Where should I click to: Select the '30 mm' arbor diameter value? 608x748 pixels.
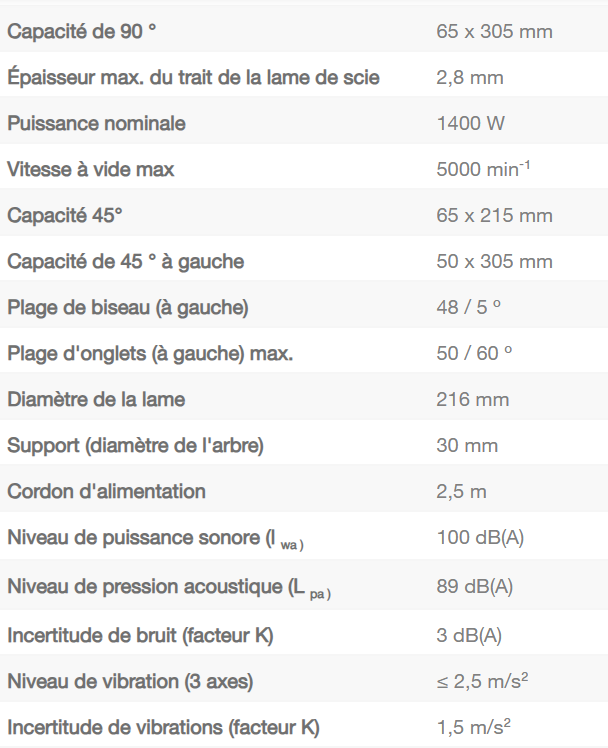pyautogui.click(x=466, y=445)
